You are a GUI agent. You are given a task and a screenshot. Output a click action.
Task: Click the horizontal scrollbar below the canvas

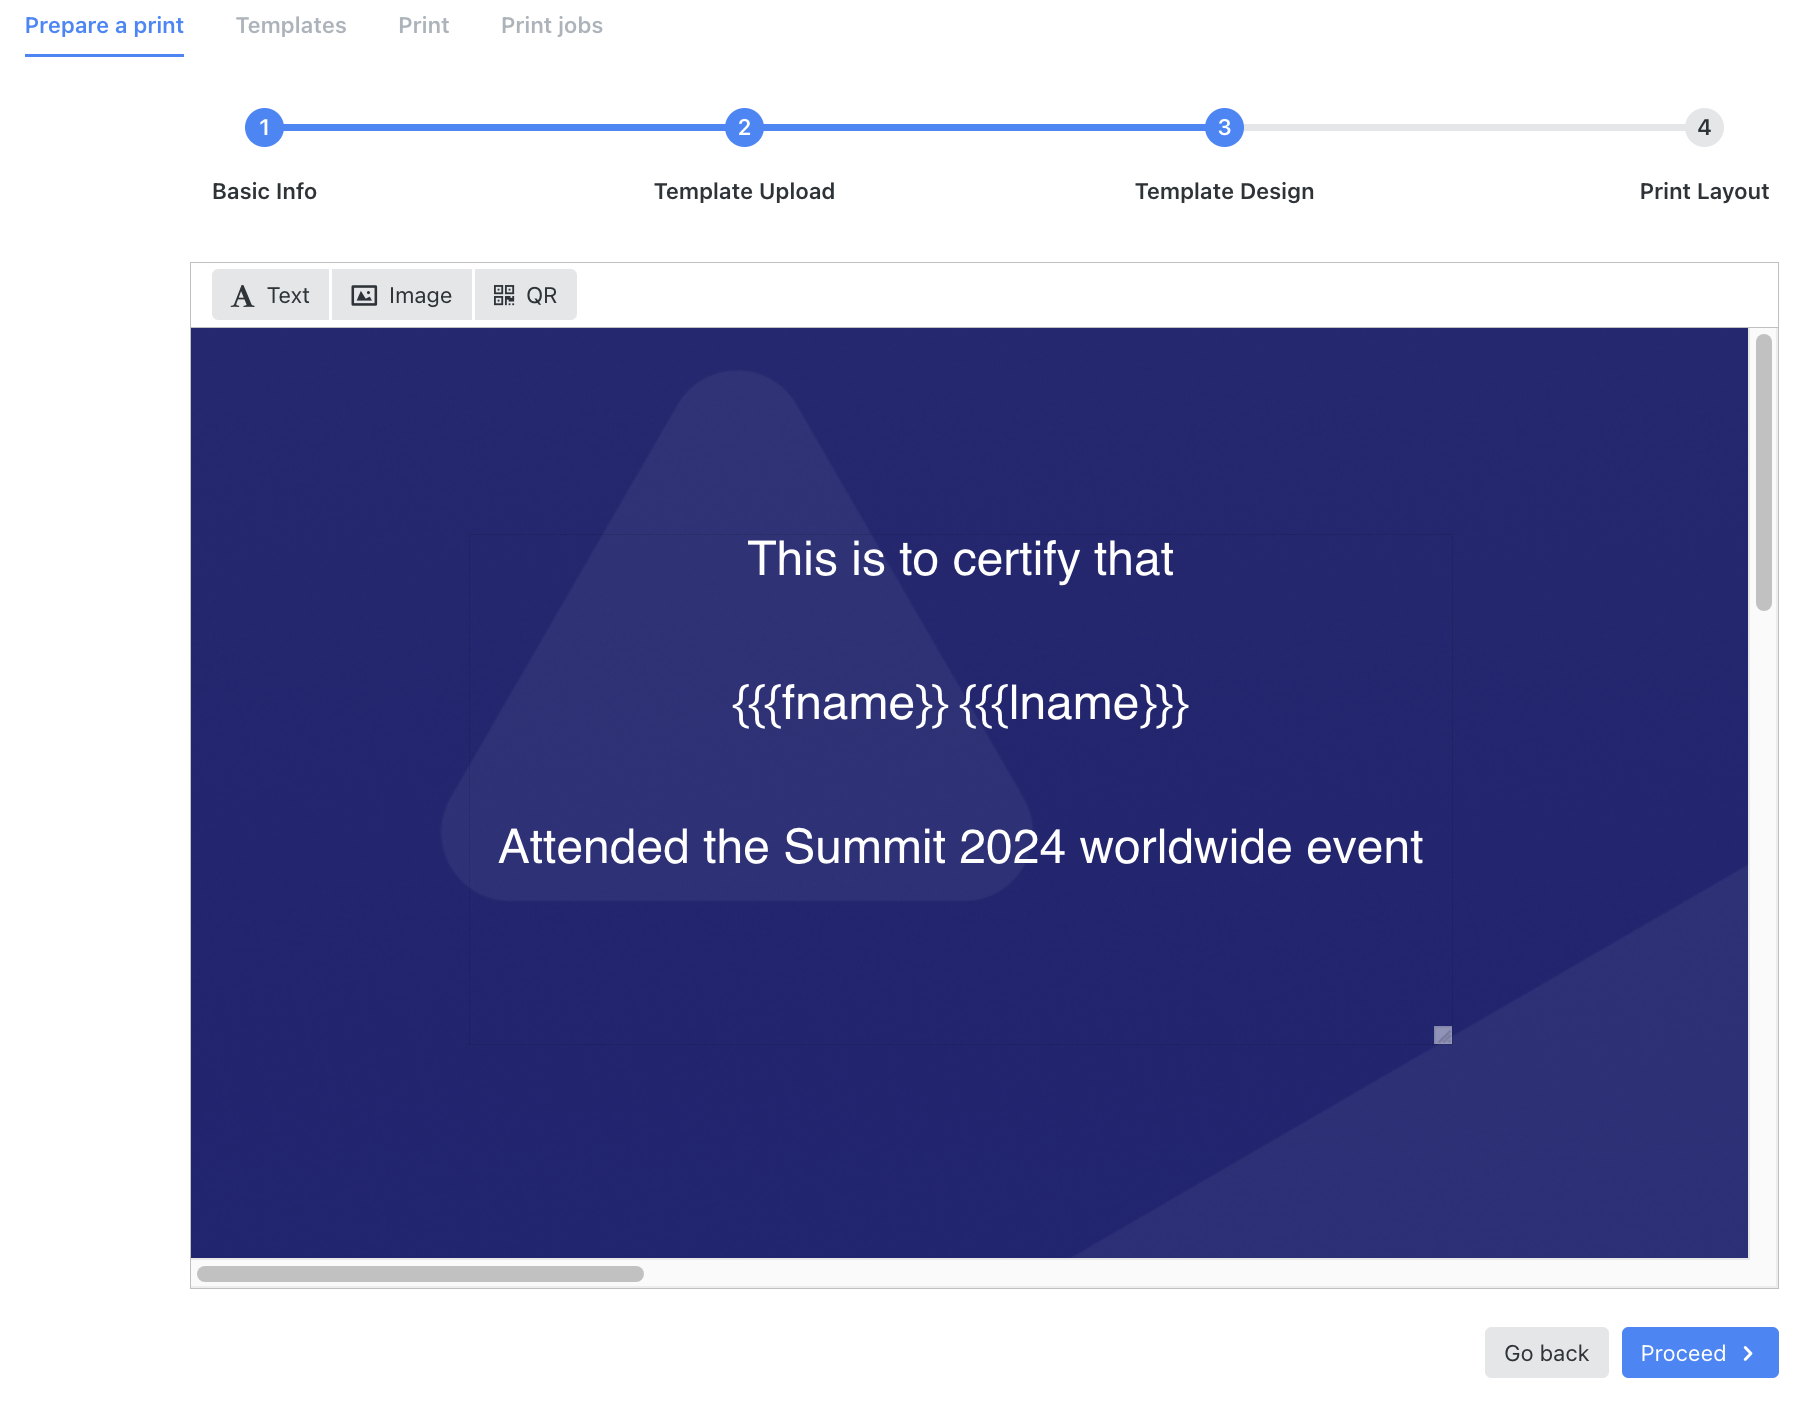[420, 1274]
